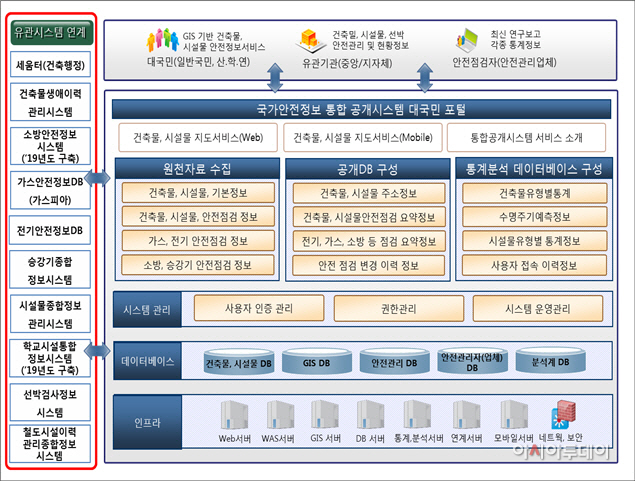Select 선박검사정보 시스템 box
The width and height of the screenshot is (635, 481).
[50, 402]
